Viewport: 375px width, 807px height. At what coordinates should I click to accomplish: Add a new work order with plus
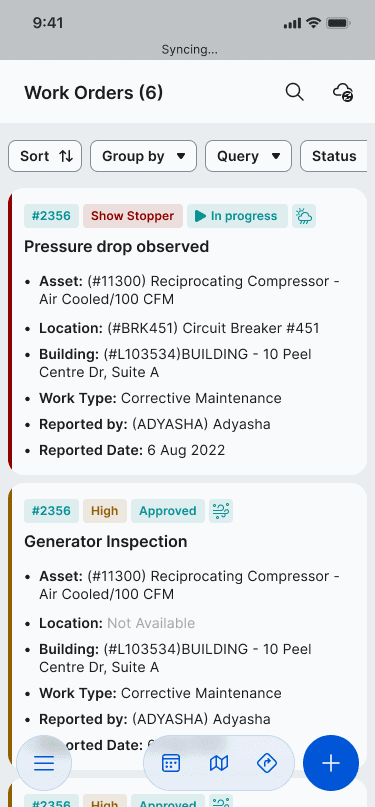coord(331,763)
